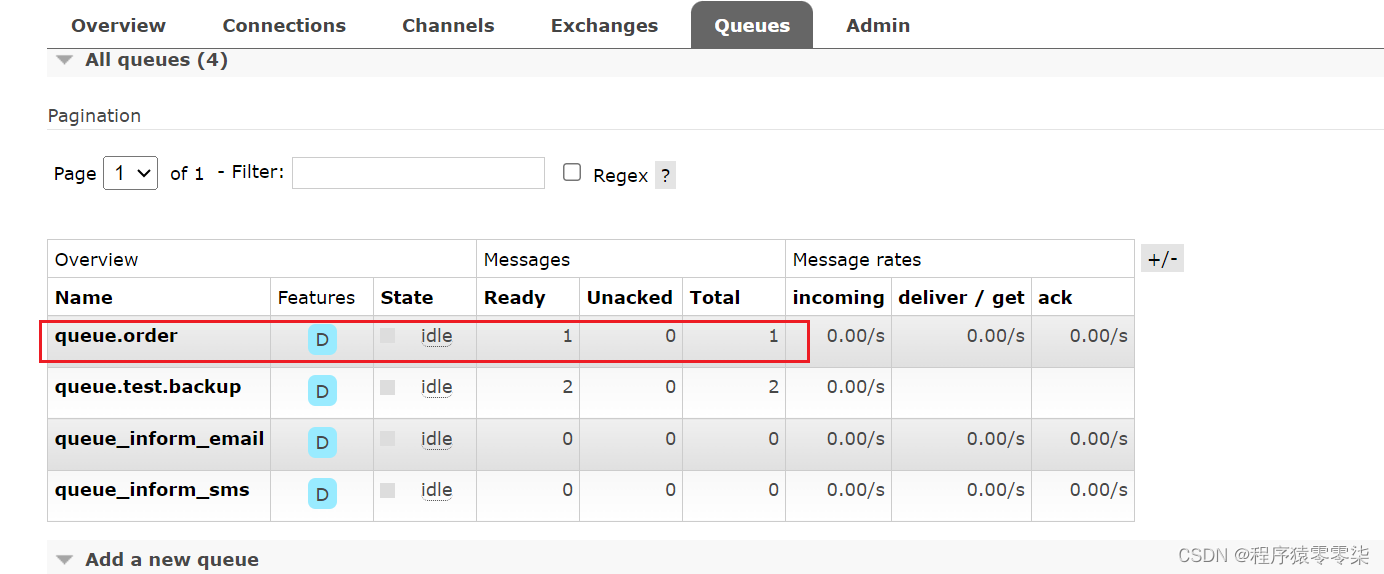Open the Regex help question mark
Viewport: 1384px width, 574px height.
[x=665, y=175]
